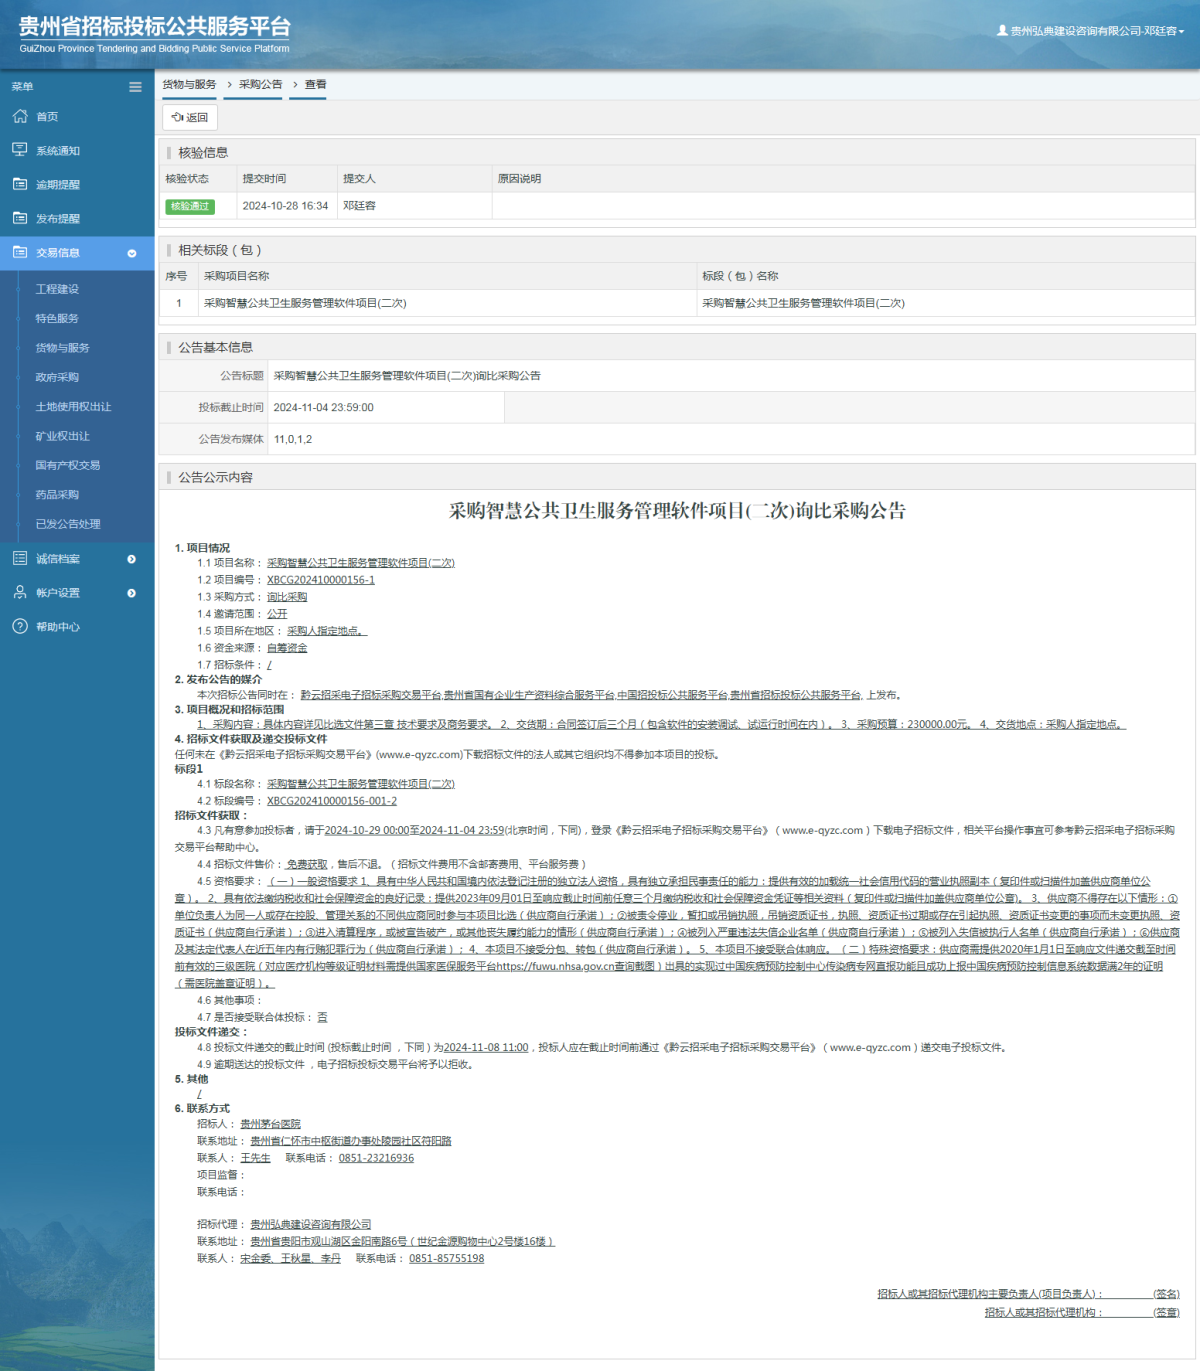Open the project link 采购智慧公共卫生服务管理软件项目(二次)
This screenshot has height=1371, width=1200.
coord(358,562)
